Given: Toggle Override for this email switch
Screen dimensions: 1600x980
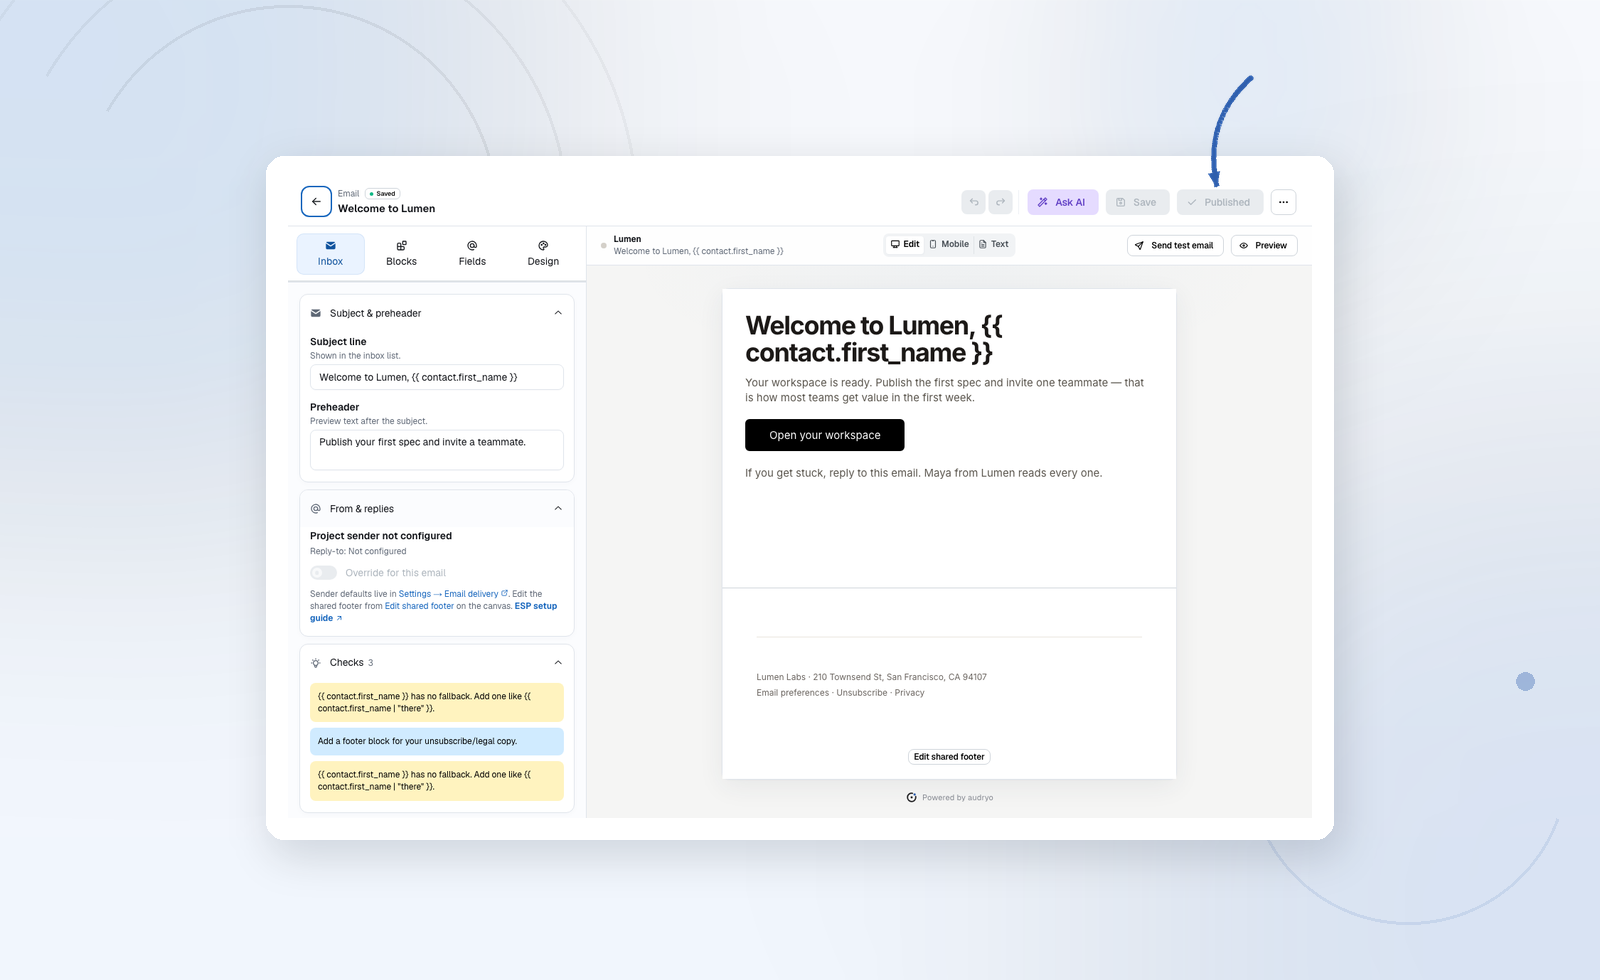Looking at the screenshot, I should pyautogui.click(x=323, y=573).
